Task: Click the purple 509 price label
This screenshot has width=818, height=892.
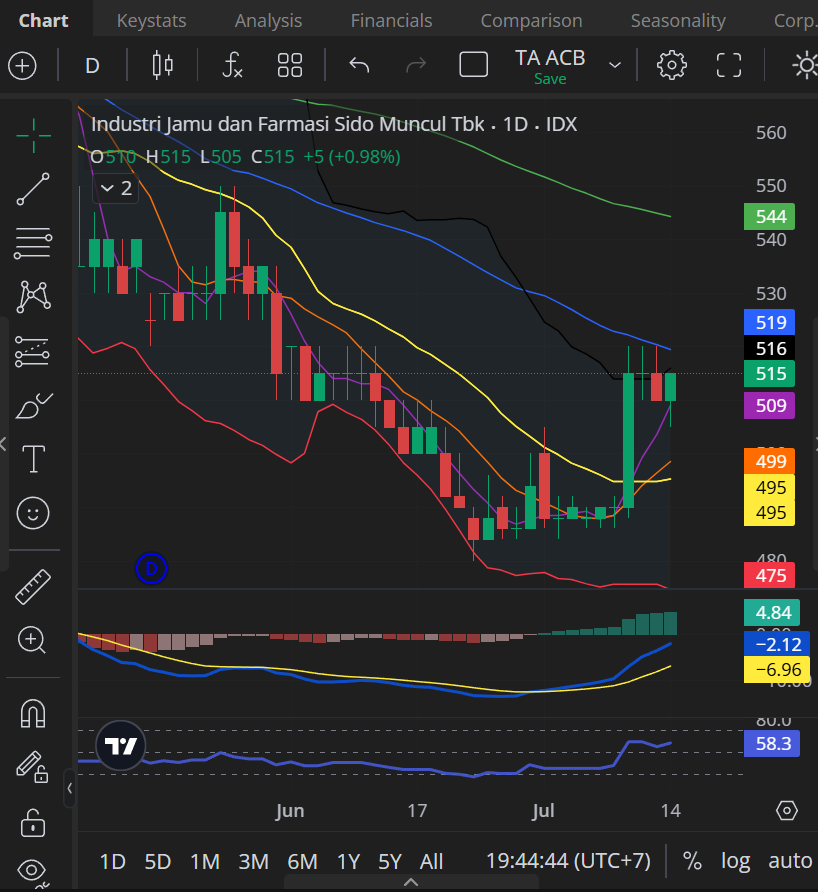Action: 770,406
